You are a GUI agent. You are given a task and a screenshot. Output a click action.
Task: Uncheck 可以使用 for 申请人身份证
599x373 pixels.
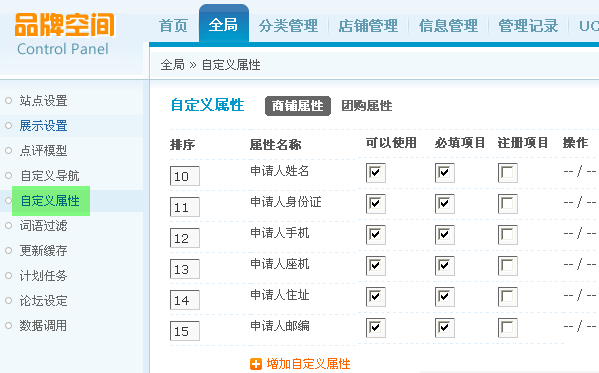tap(376, 204)
